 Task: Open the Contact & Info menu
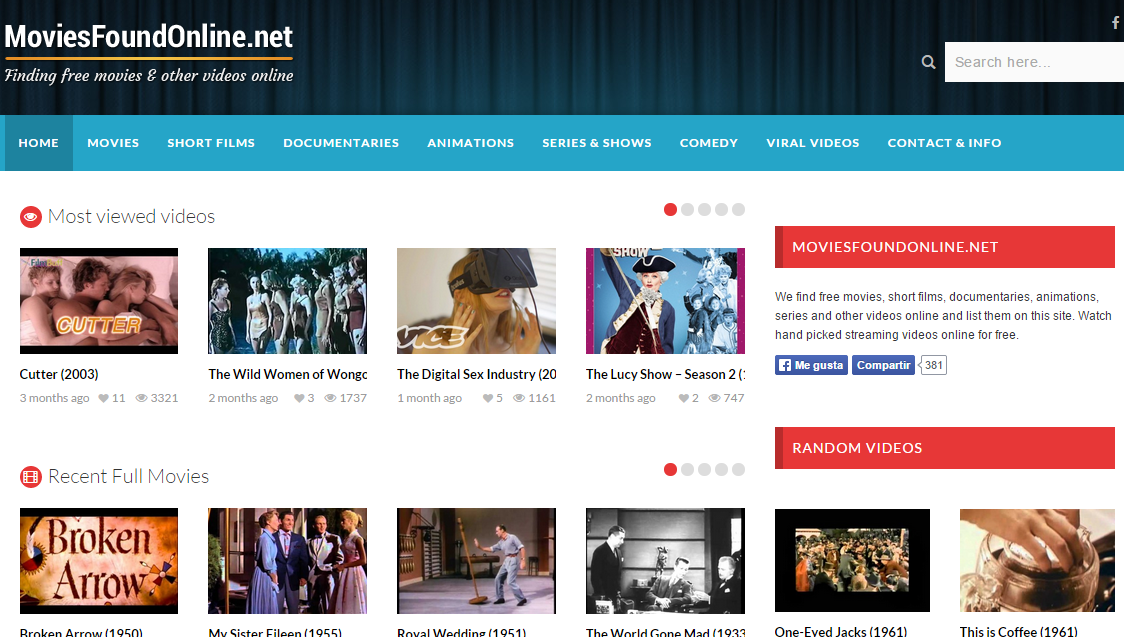pyautogui.click(x=944, y=143)
